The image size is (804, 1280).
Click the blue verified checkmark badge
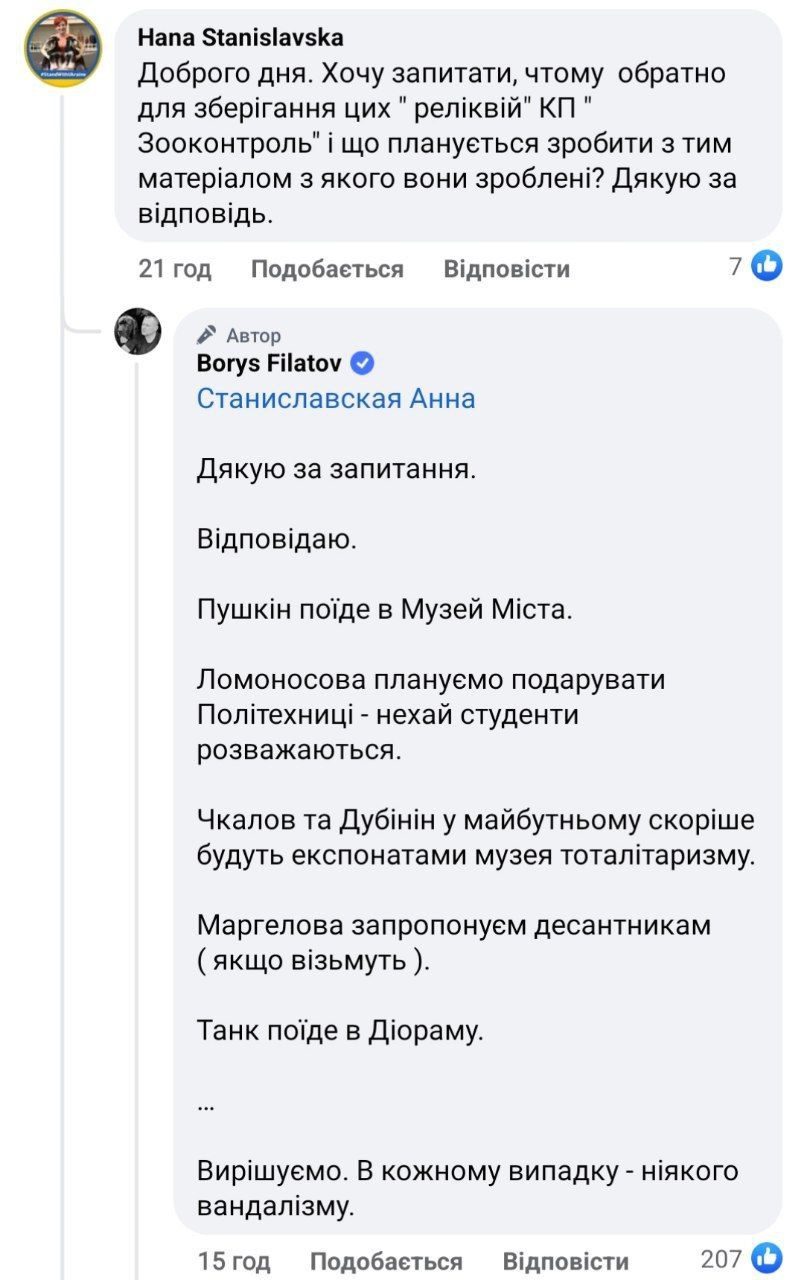[x=364, y=363]
